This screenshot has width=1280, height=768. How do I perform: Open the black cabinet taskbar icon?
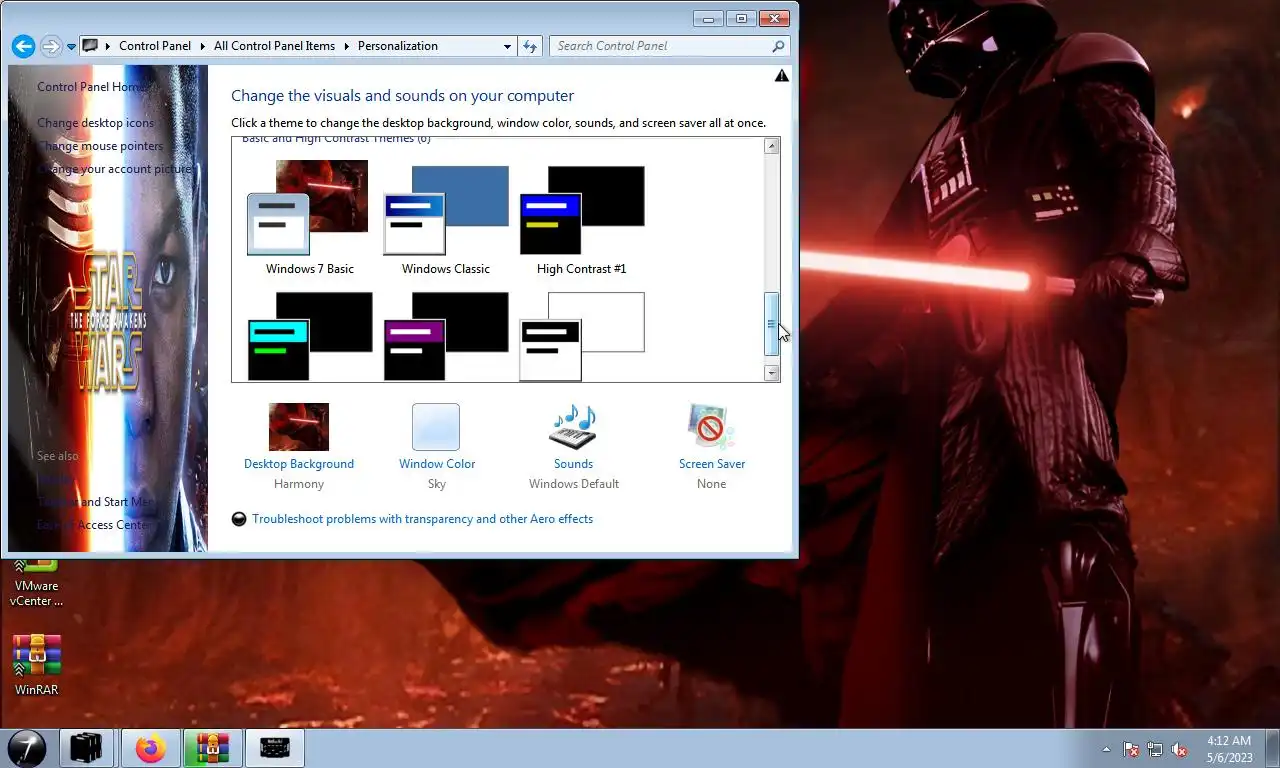click(87, 748)
